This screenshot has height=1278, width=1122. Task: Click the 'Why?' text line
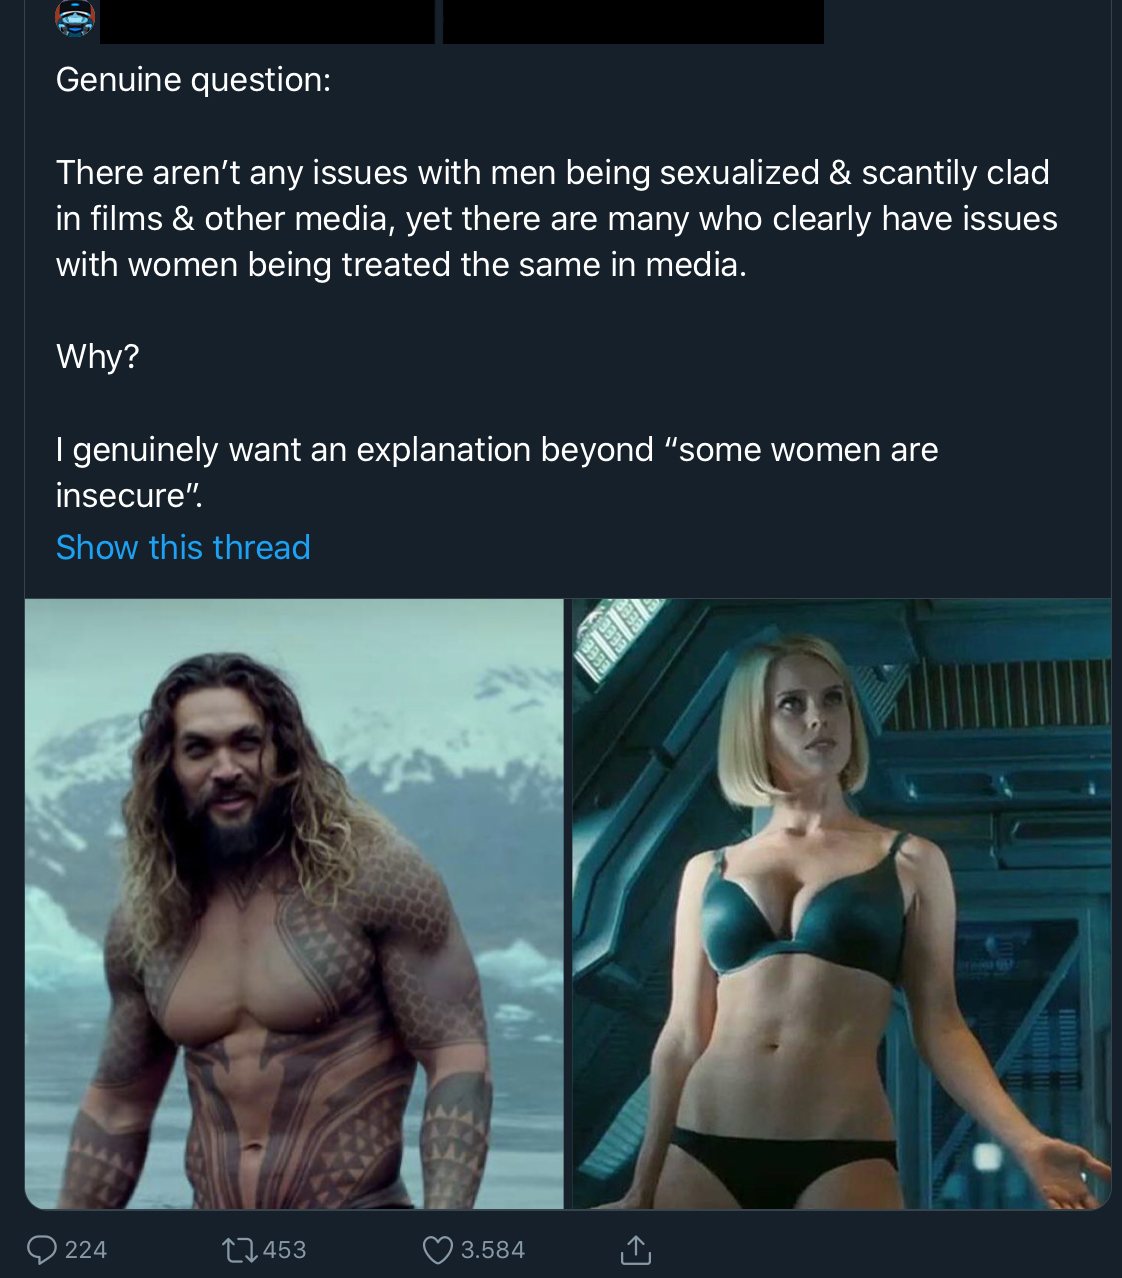97,356
